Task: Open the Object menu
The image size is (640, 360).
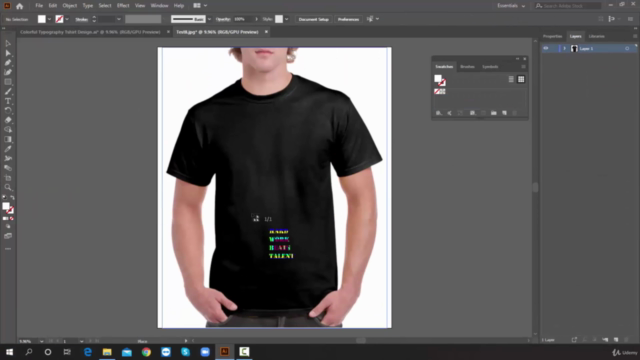Action: 69,6
